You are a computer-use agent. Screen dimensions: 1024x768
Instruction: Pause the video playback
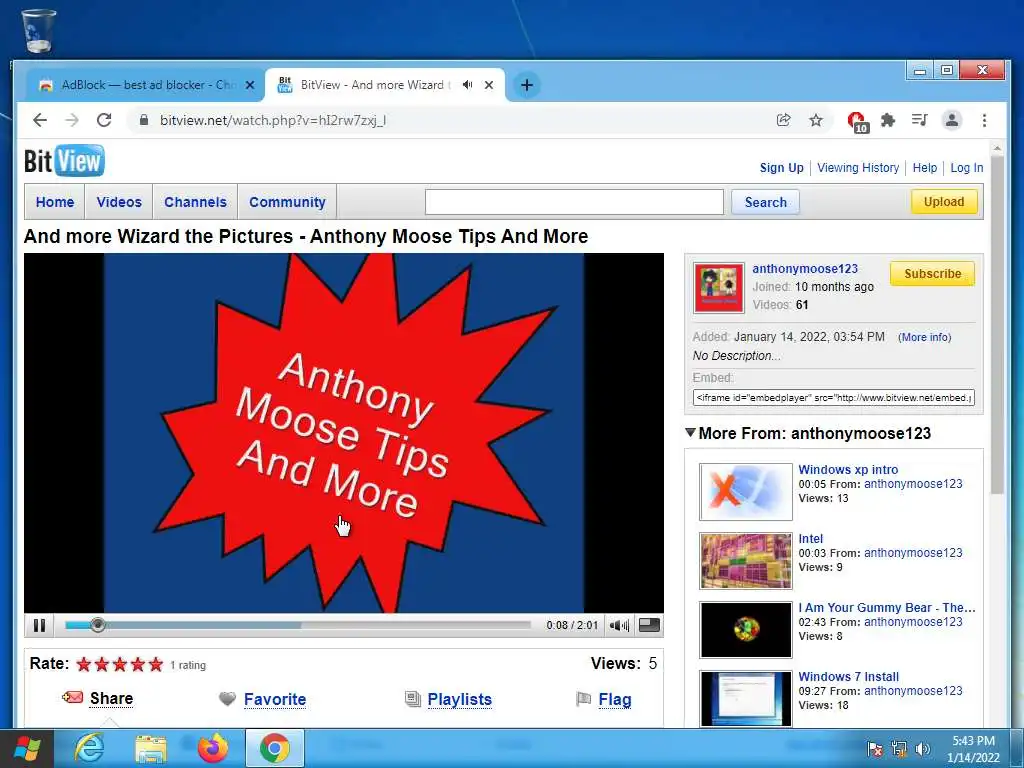[39, 626]
